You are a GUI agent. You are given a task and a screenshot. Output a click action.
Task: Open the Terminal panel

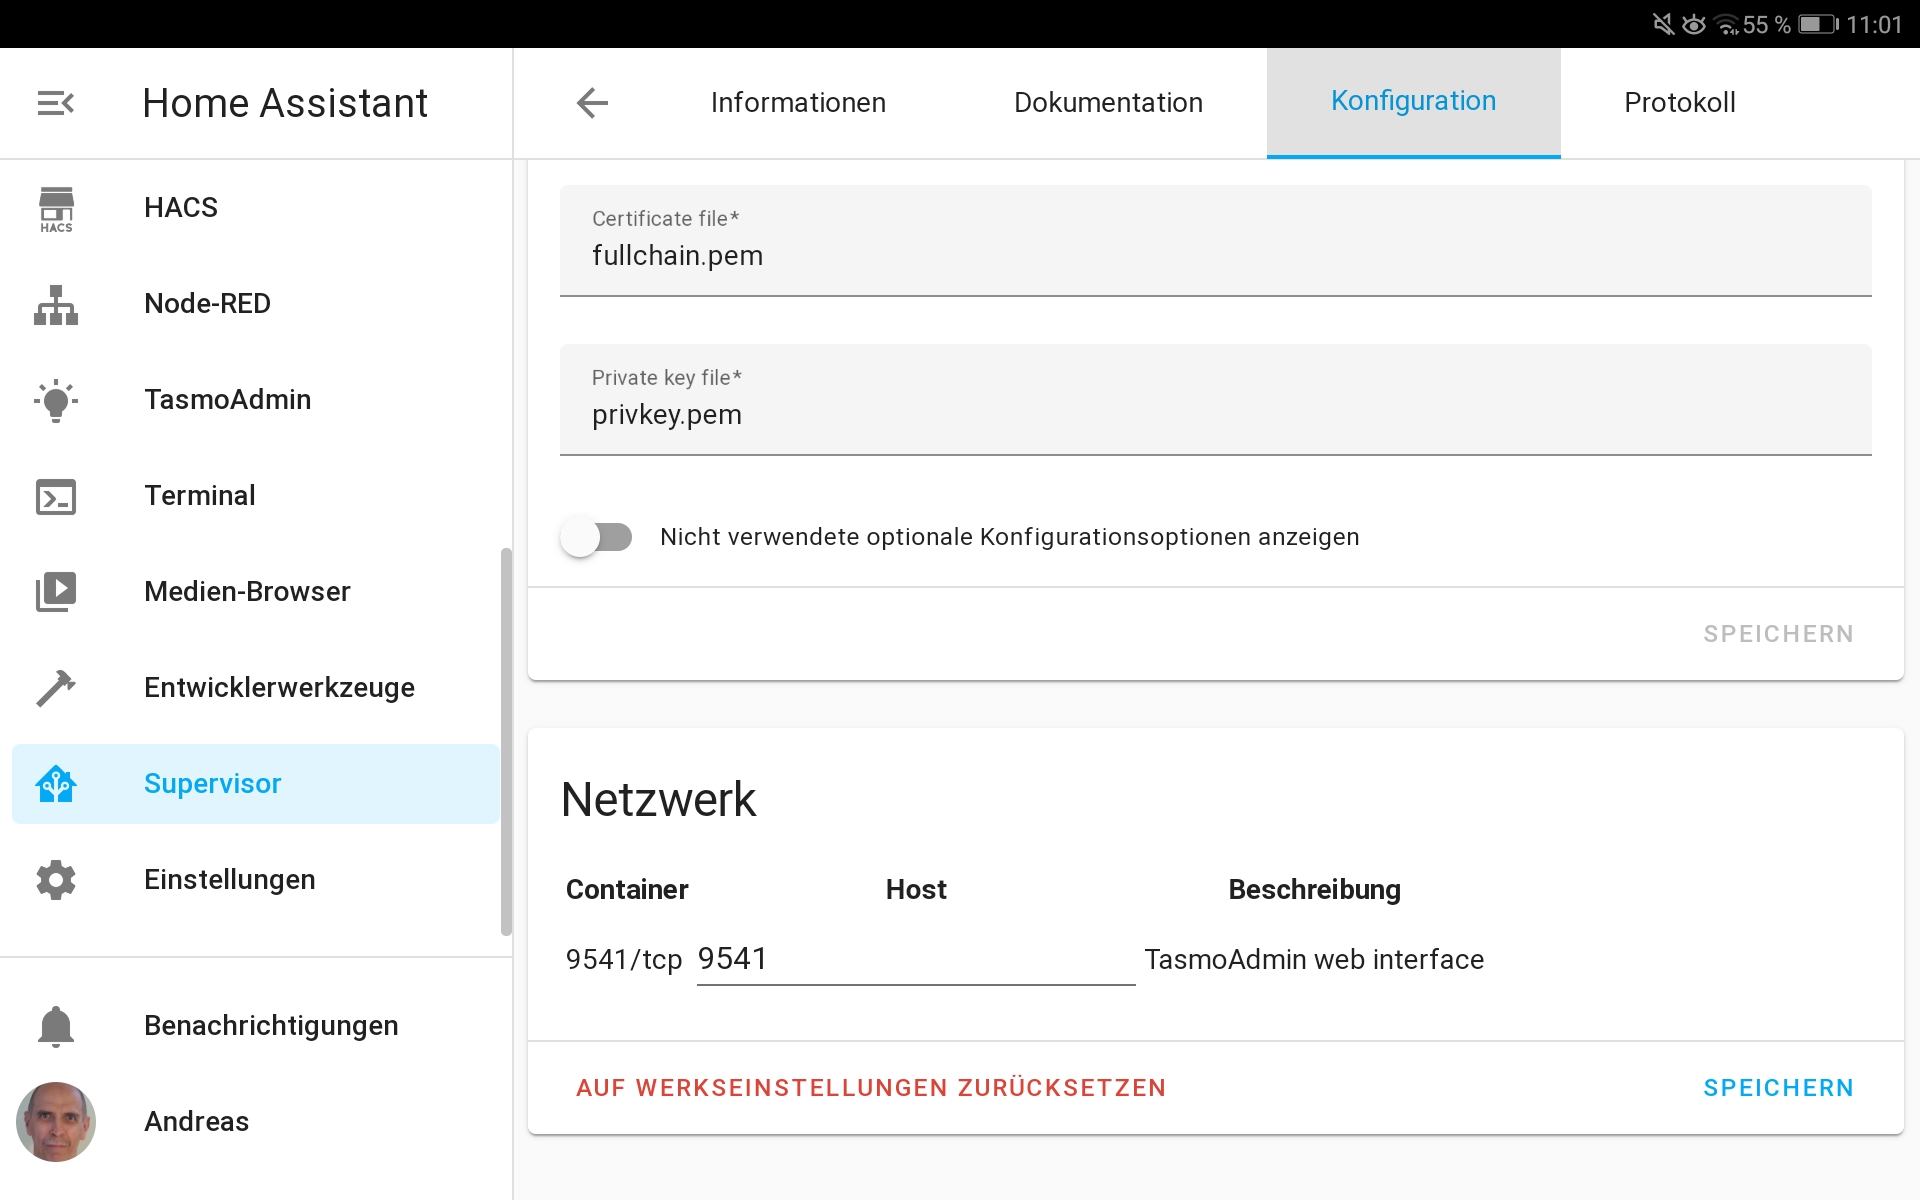coord(199,495)
